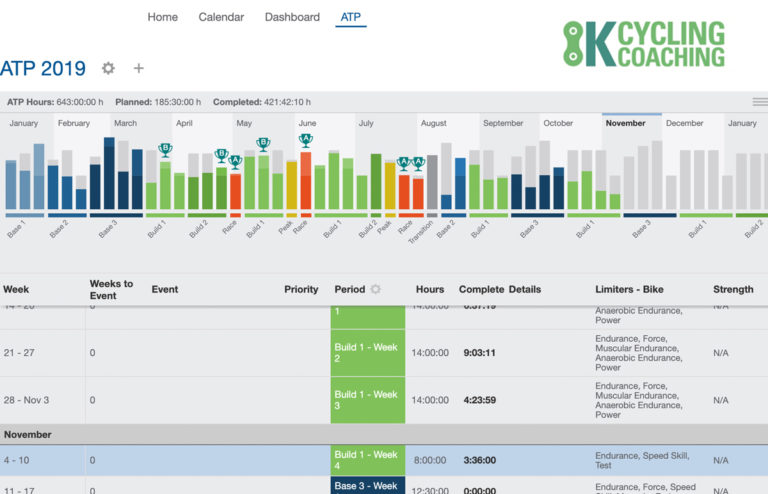
Task: Select the B trophy between May and June
Action: 263,144
